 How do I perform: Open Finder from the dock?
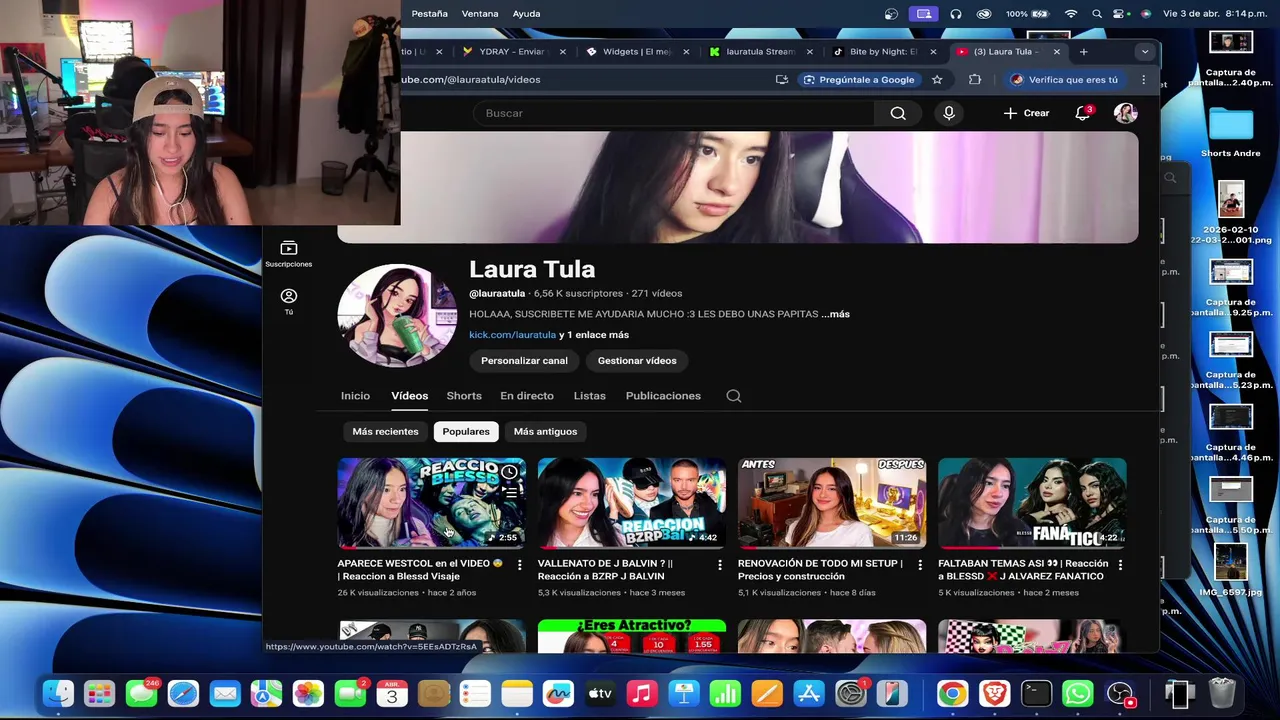pos(58,693)
